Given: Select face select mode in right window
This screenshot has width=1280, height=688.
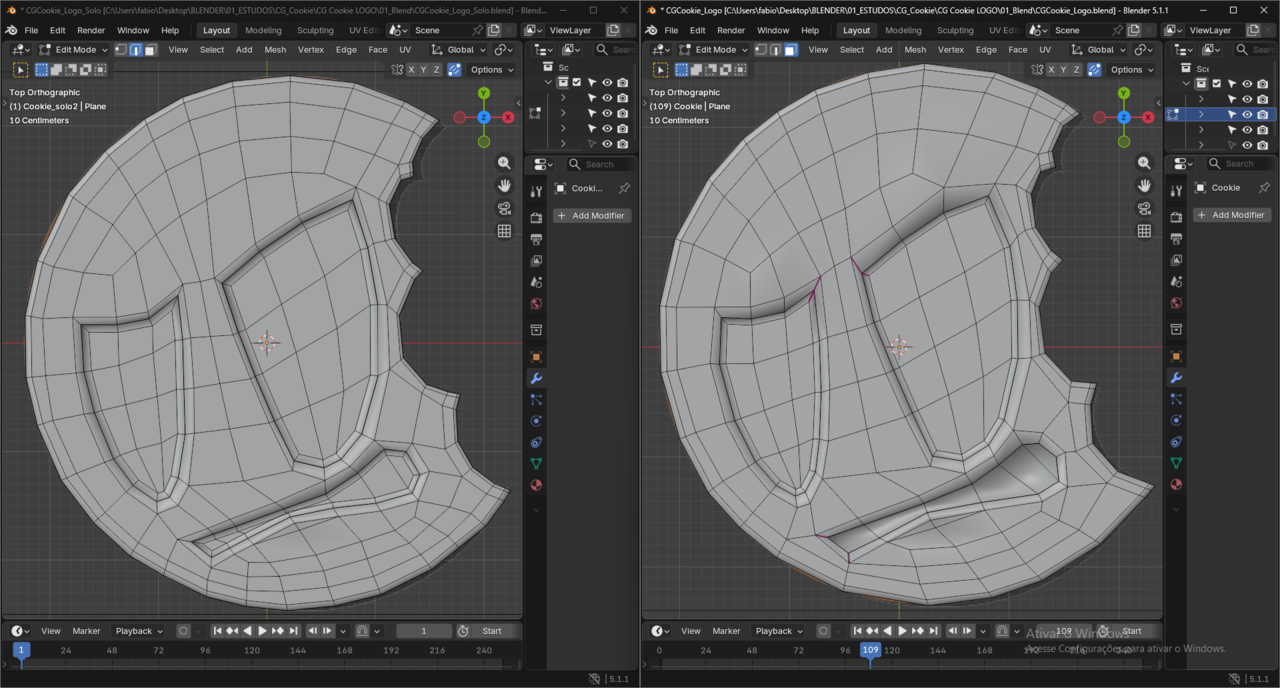Looking at the screenshot, I should 790,49.
